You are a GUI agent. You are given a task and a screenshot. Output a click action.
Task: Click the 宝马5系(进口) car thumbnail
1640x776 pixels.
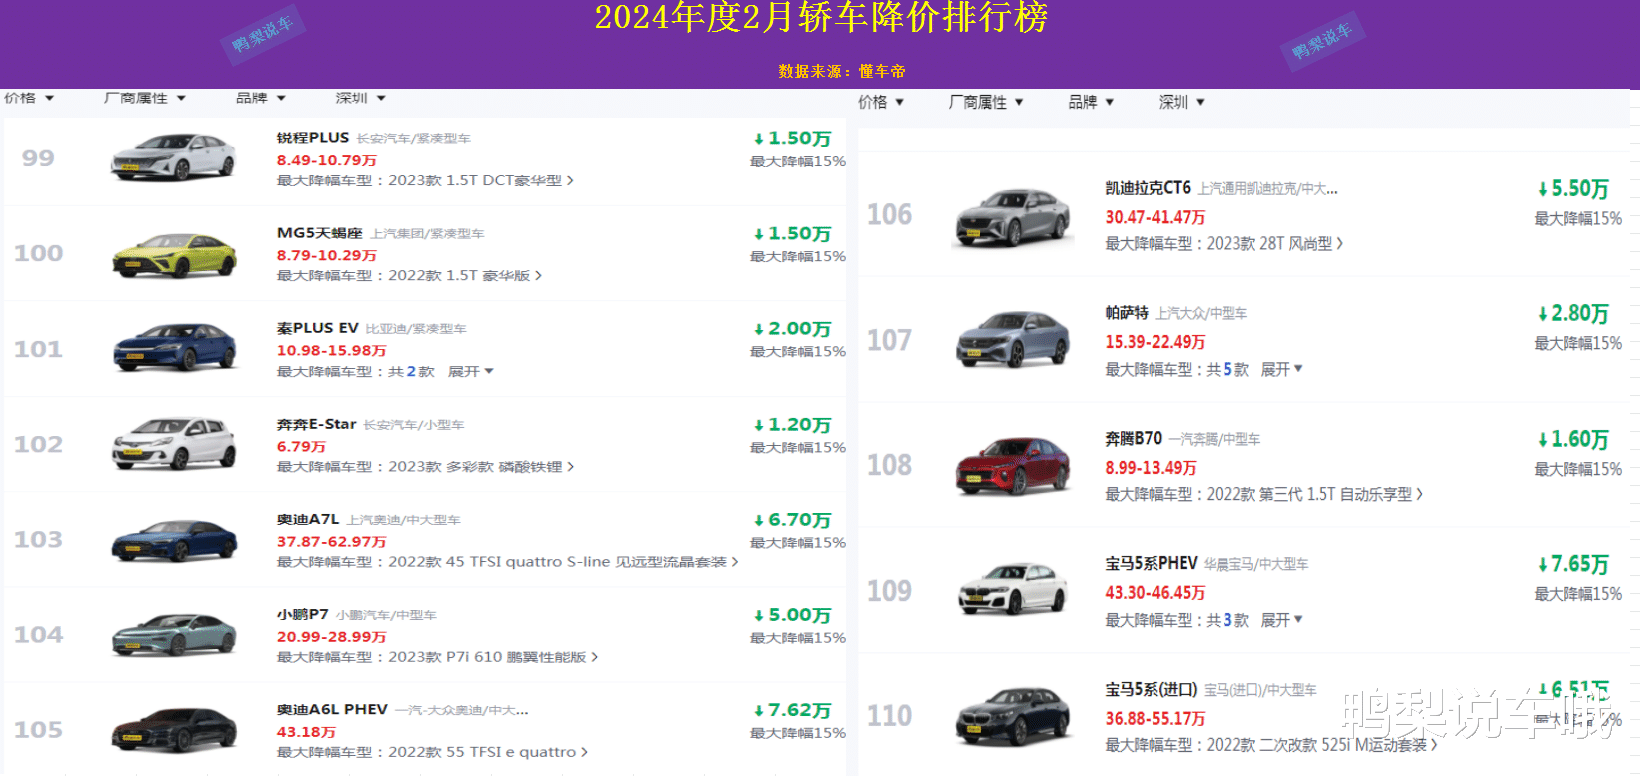click(x=1014, y=716)
